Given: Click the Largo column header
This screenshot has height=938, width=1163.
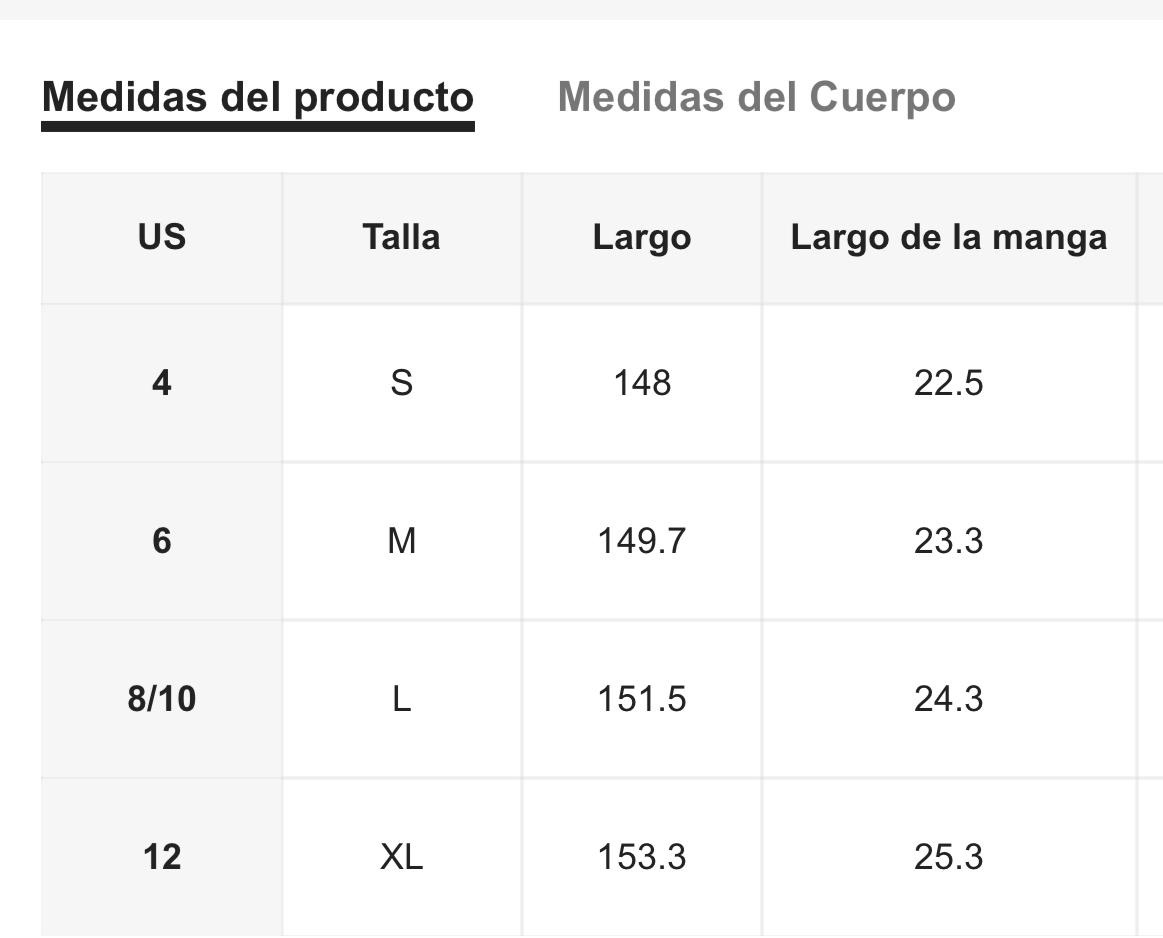Looking at the screenshot, I should (x=642, y=237).
